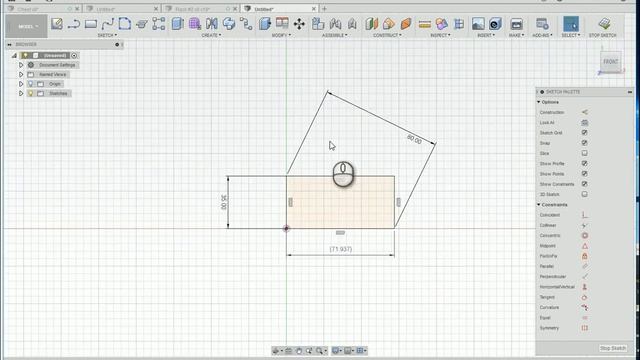Select the Press Pull tool in Modify
Viewport: 640px width, 360px height.
pos(264,24)
